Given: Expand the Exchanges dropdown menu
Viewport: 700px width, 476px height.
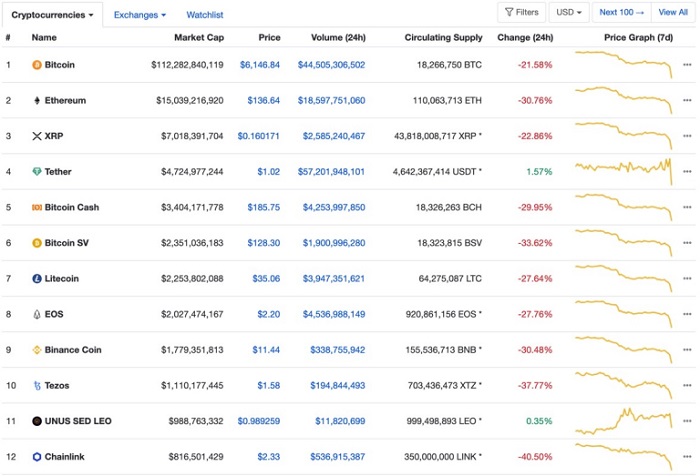Looking at the screenshot, I should tap(140, 15).
